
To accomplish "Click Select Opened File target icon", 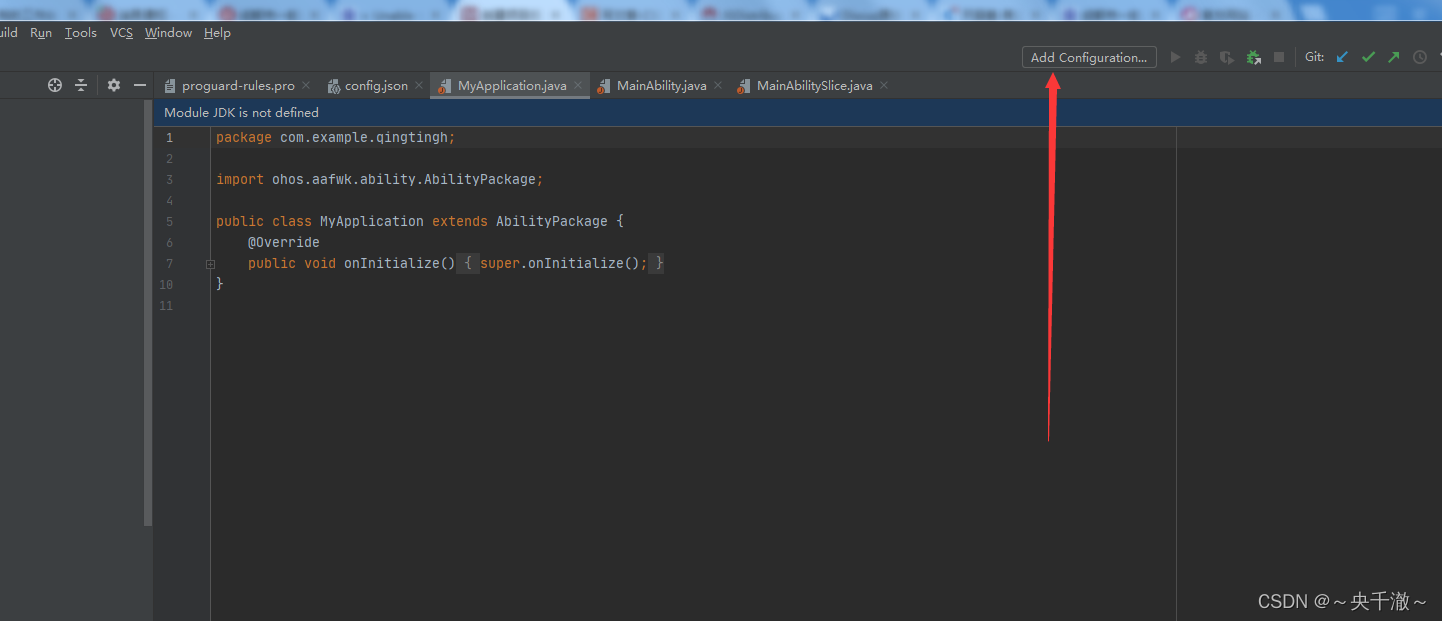I will click(55, 85).
